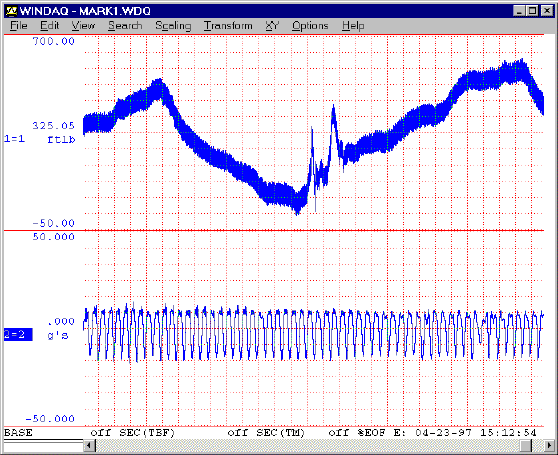Viewport: 558px width, 455px height.
Task: Click the horizontal scrollbar thumb
Action: coord(526,445)
